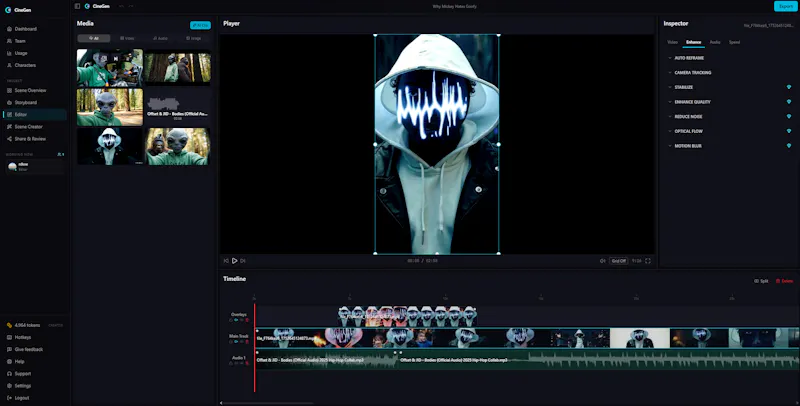Filter media by Image
The width and height of the screenshot is (800, 406).
coord(193,38)
